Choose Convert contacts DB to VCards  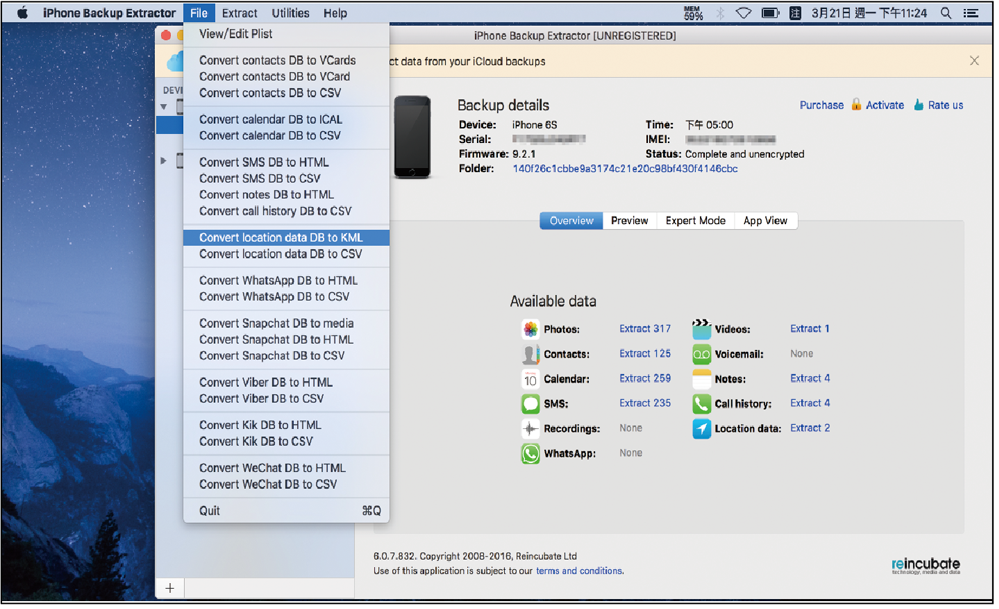[286, 60]
